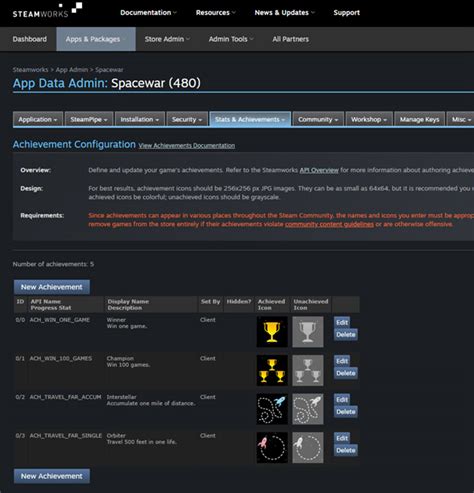Expand the Resources menu
This screenshot has height=493, width=474.
(x=216, y=13)
